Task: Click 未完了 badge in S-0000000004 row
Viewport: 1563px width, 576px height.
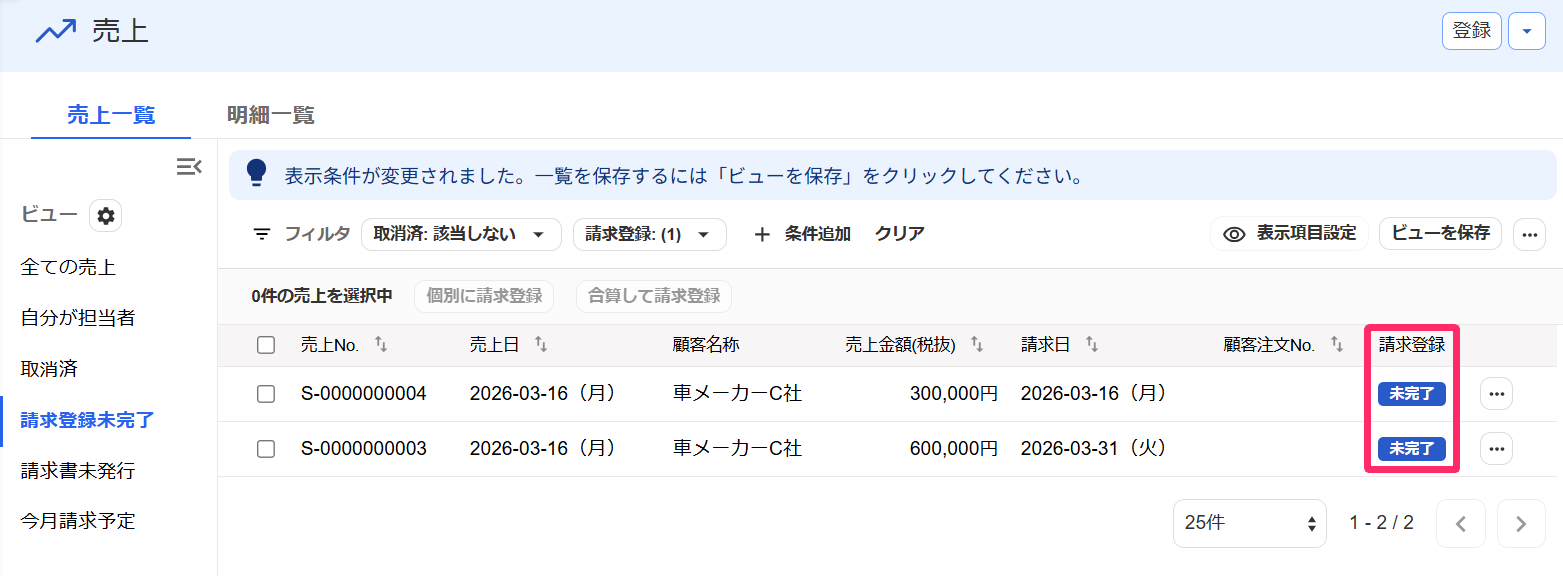Action: (1412, 394)
